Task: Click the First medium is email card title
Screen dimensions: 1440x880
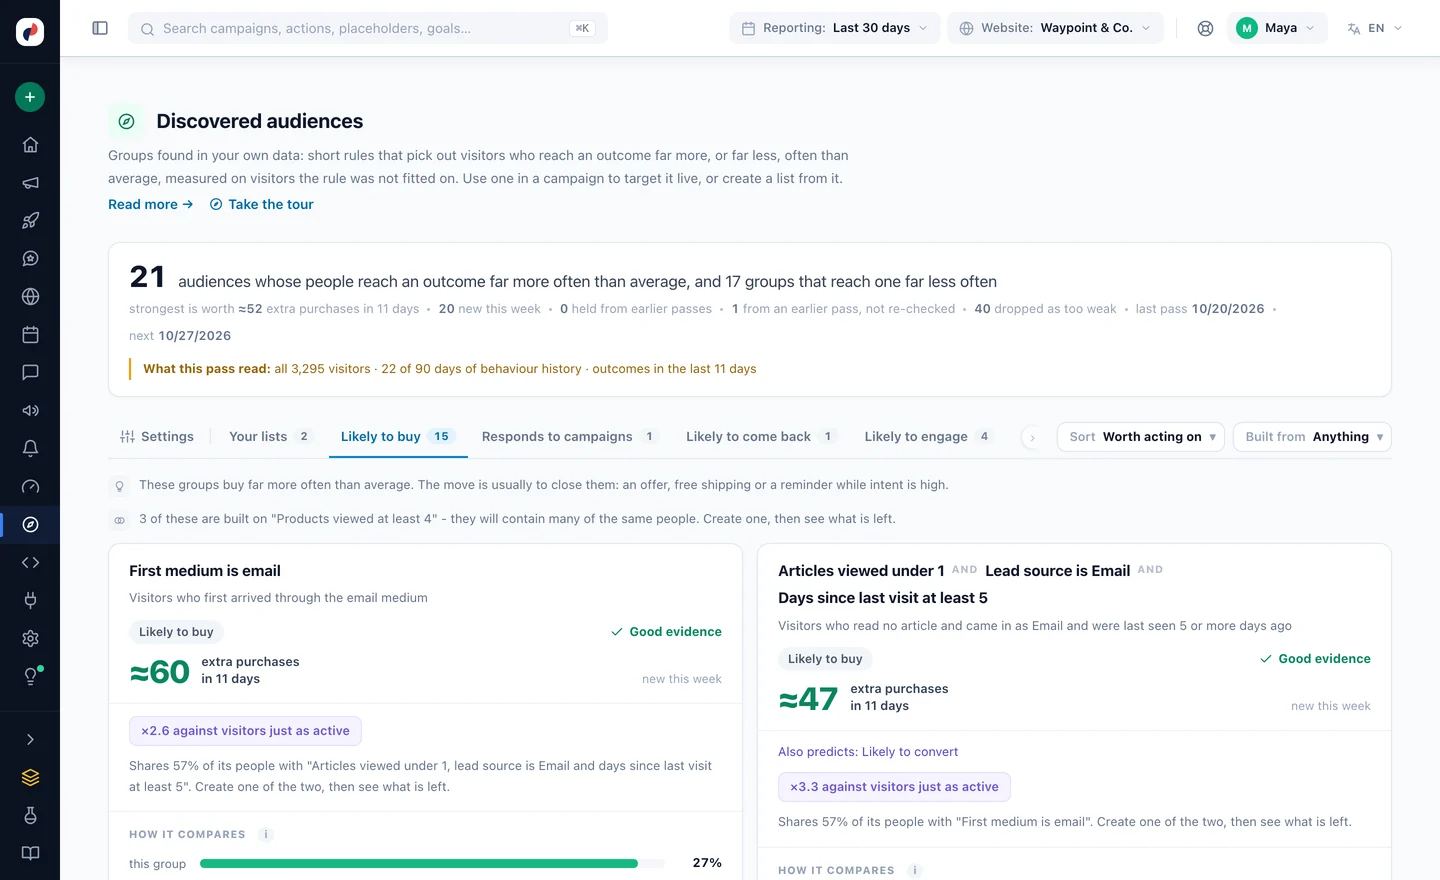Action: [x=205, y=571]
